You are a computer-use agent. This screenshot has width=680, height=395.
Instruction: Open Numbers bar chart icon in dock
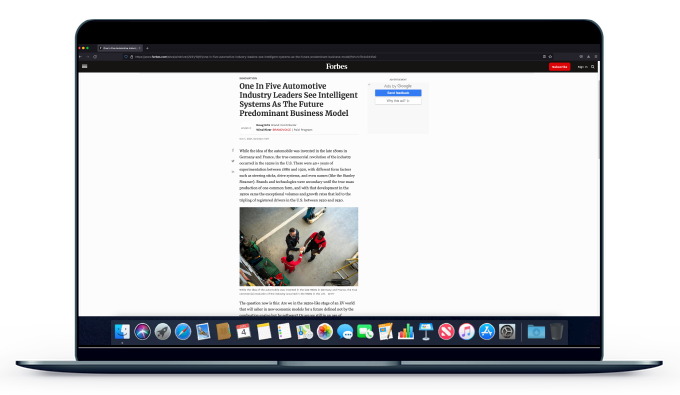[x=405, y=332]
